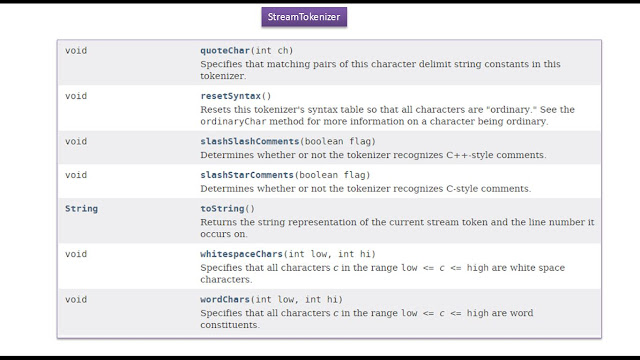Viewport: 640px width, 360px height.
Task: Click the void return type of quoteChar
Action: point(76,51)
